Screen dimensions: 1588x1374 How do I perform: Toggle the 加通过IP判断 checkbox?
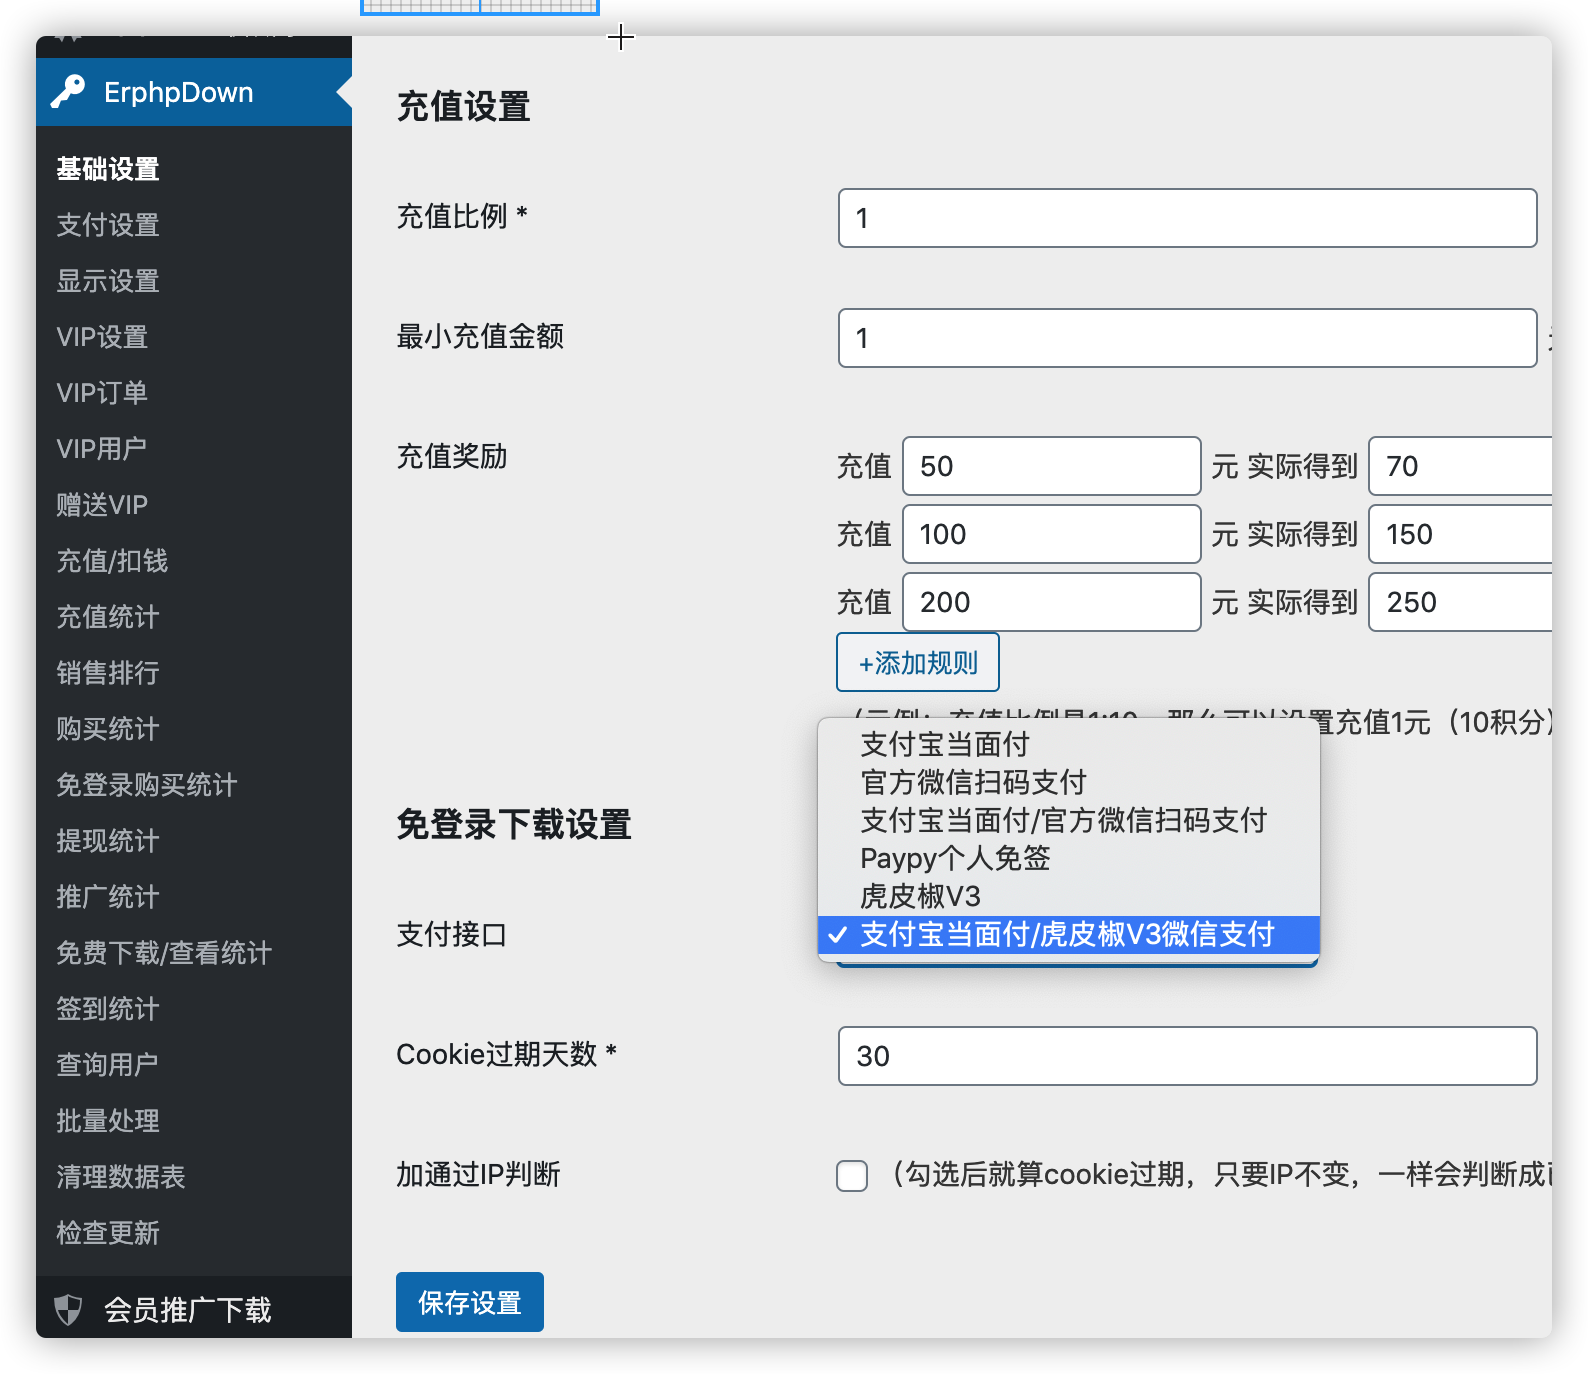(852, 1175)
